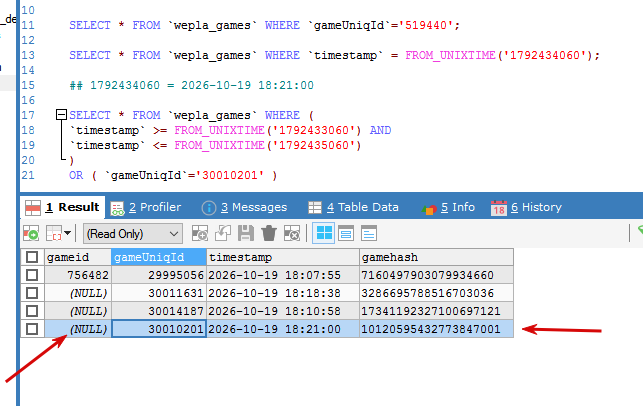This screenshot has height=406, width=643.
Task: Select the (NULL) gameid in row 30010201
Action: coord(78,329)
